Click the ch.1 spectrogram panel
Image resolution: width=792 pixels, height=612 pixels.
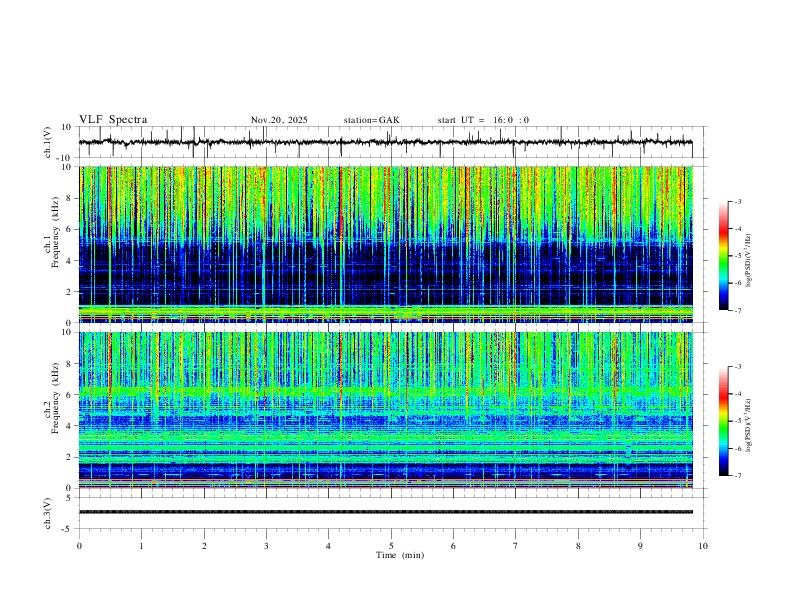pyautogui.click(x=385, y=244)
